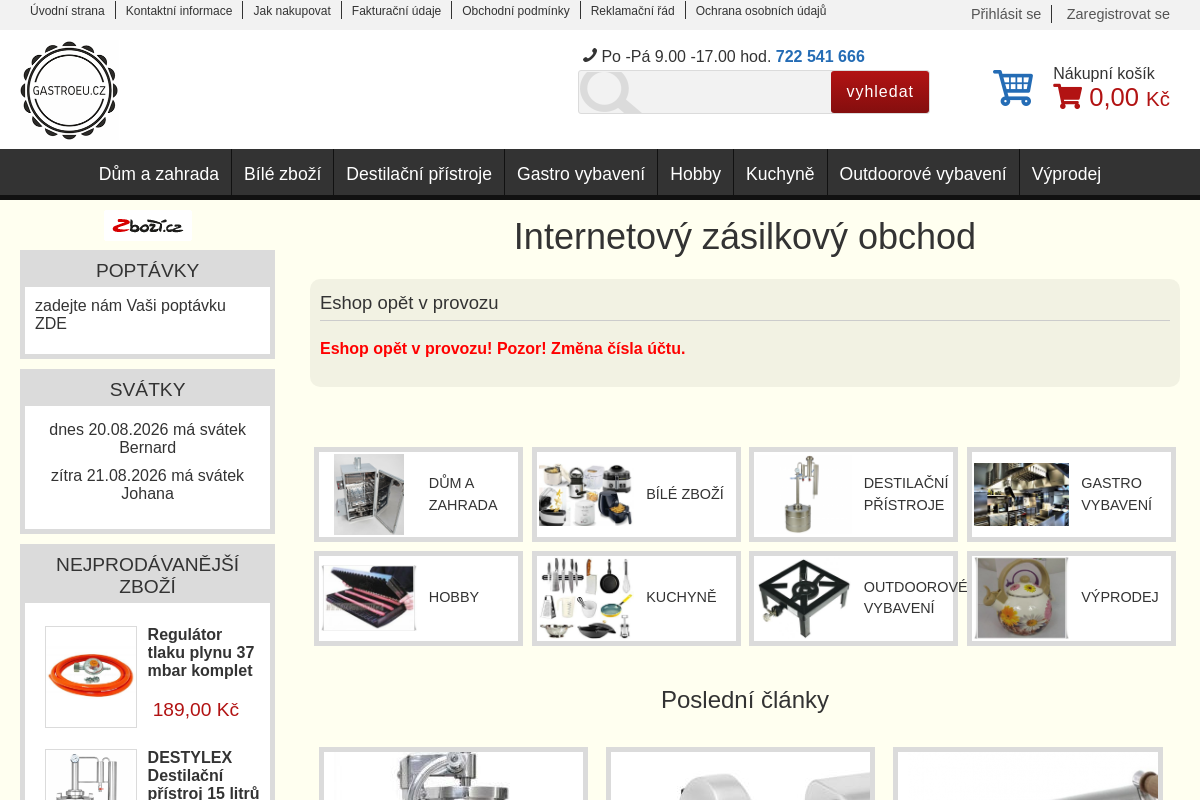Open the Eshop opět v provozu heading
This screenshot has width=1200, height=800.
409,302
